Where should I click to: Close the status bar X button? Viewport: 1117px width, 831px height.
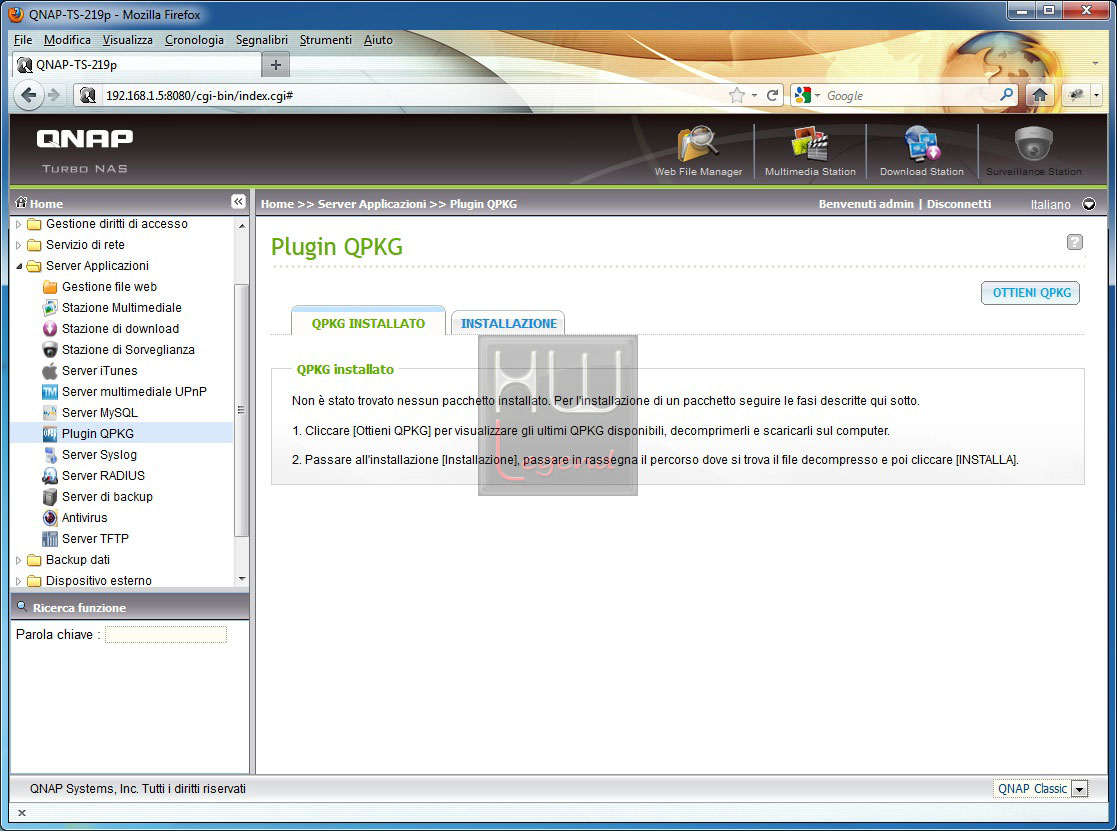(21, 813)
